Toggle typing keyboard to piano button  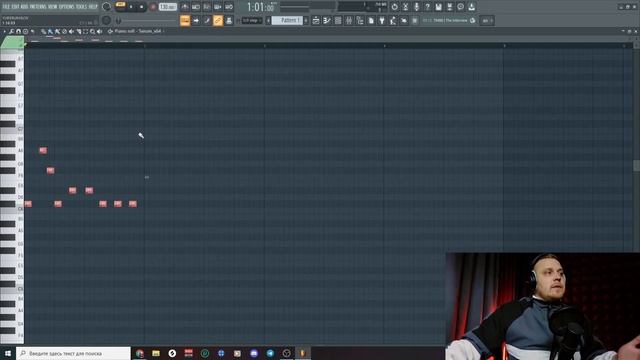pos(185,20)
